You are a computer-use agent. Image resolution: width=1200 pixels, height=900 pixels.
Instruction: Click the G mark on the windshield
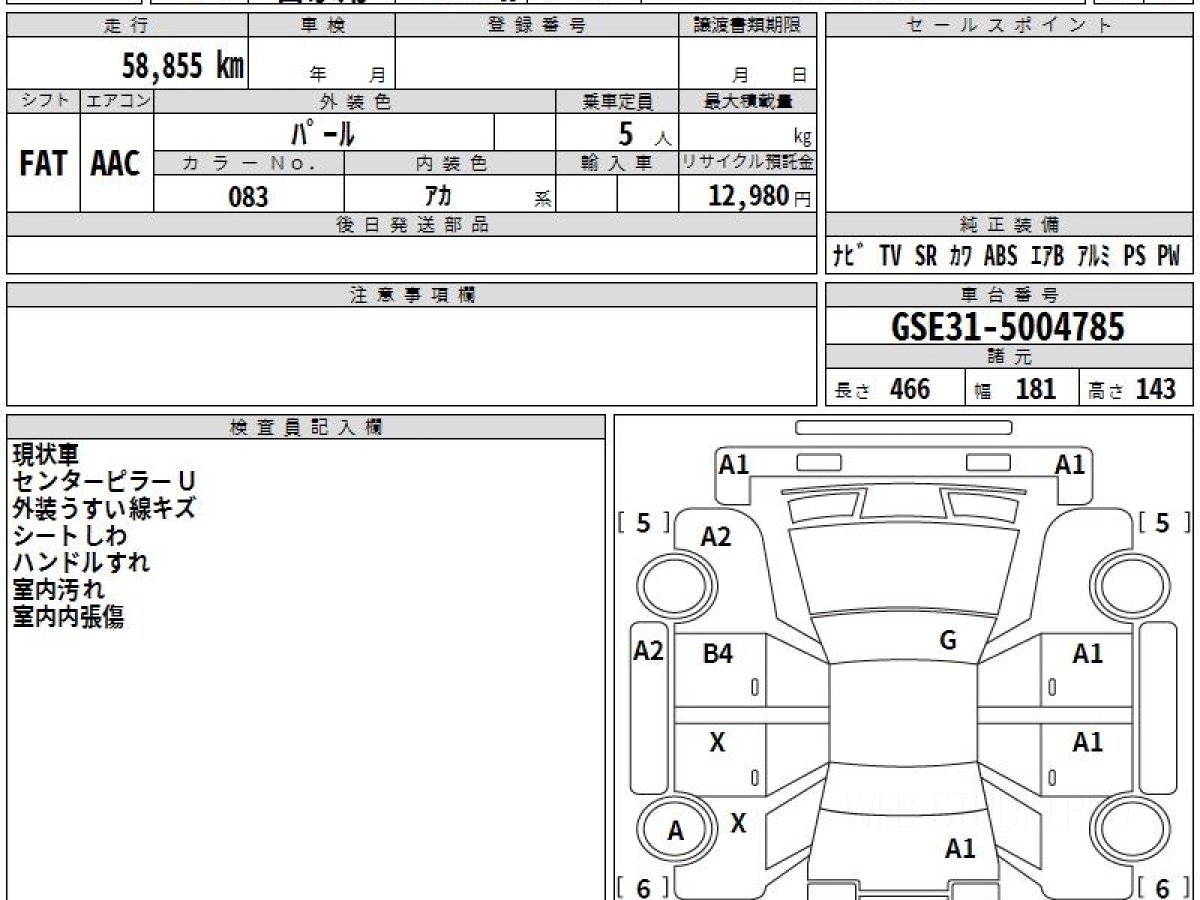948,641
